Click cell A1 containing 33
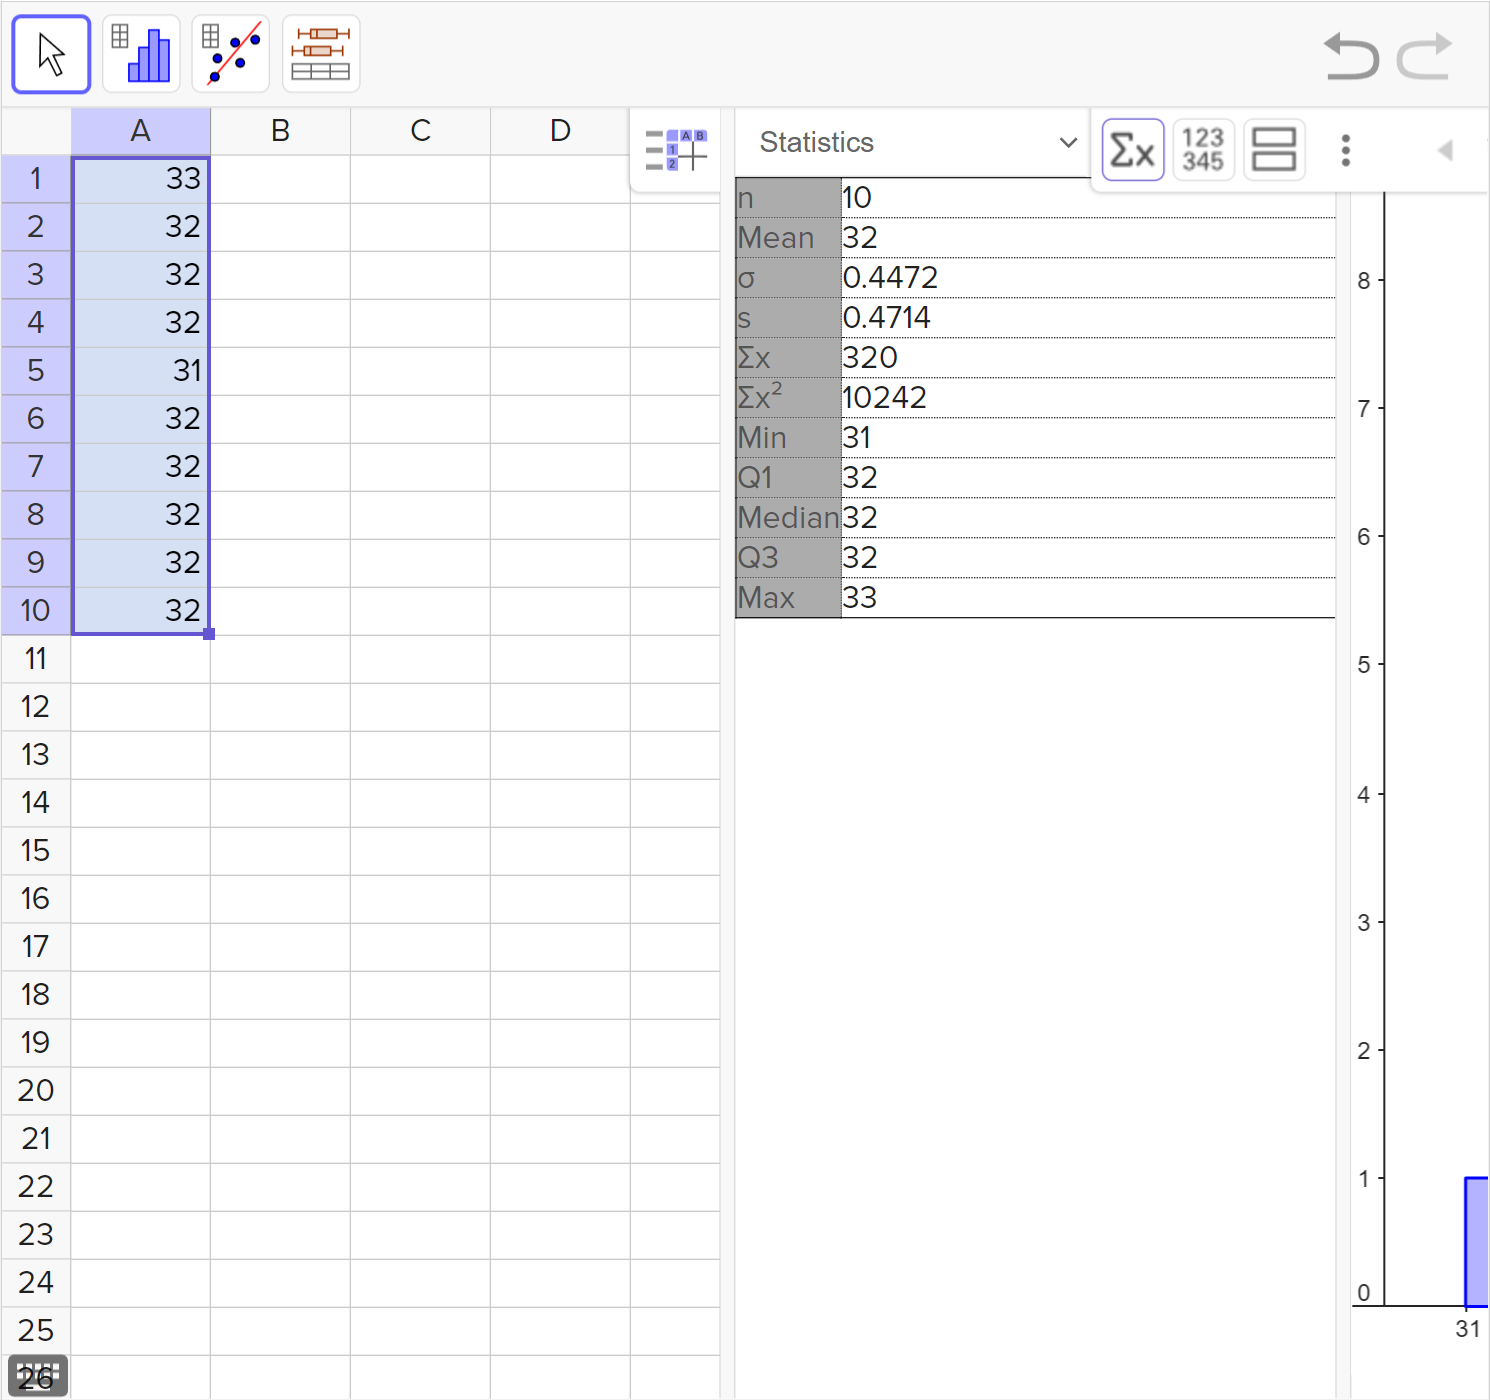Image resolution: width=1490 pixels, height=1400 pixels. pos(140,179)
